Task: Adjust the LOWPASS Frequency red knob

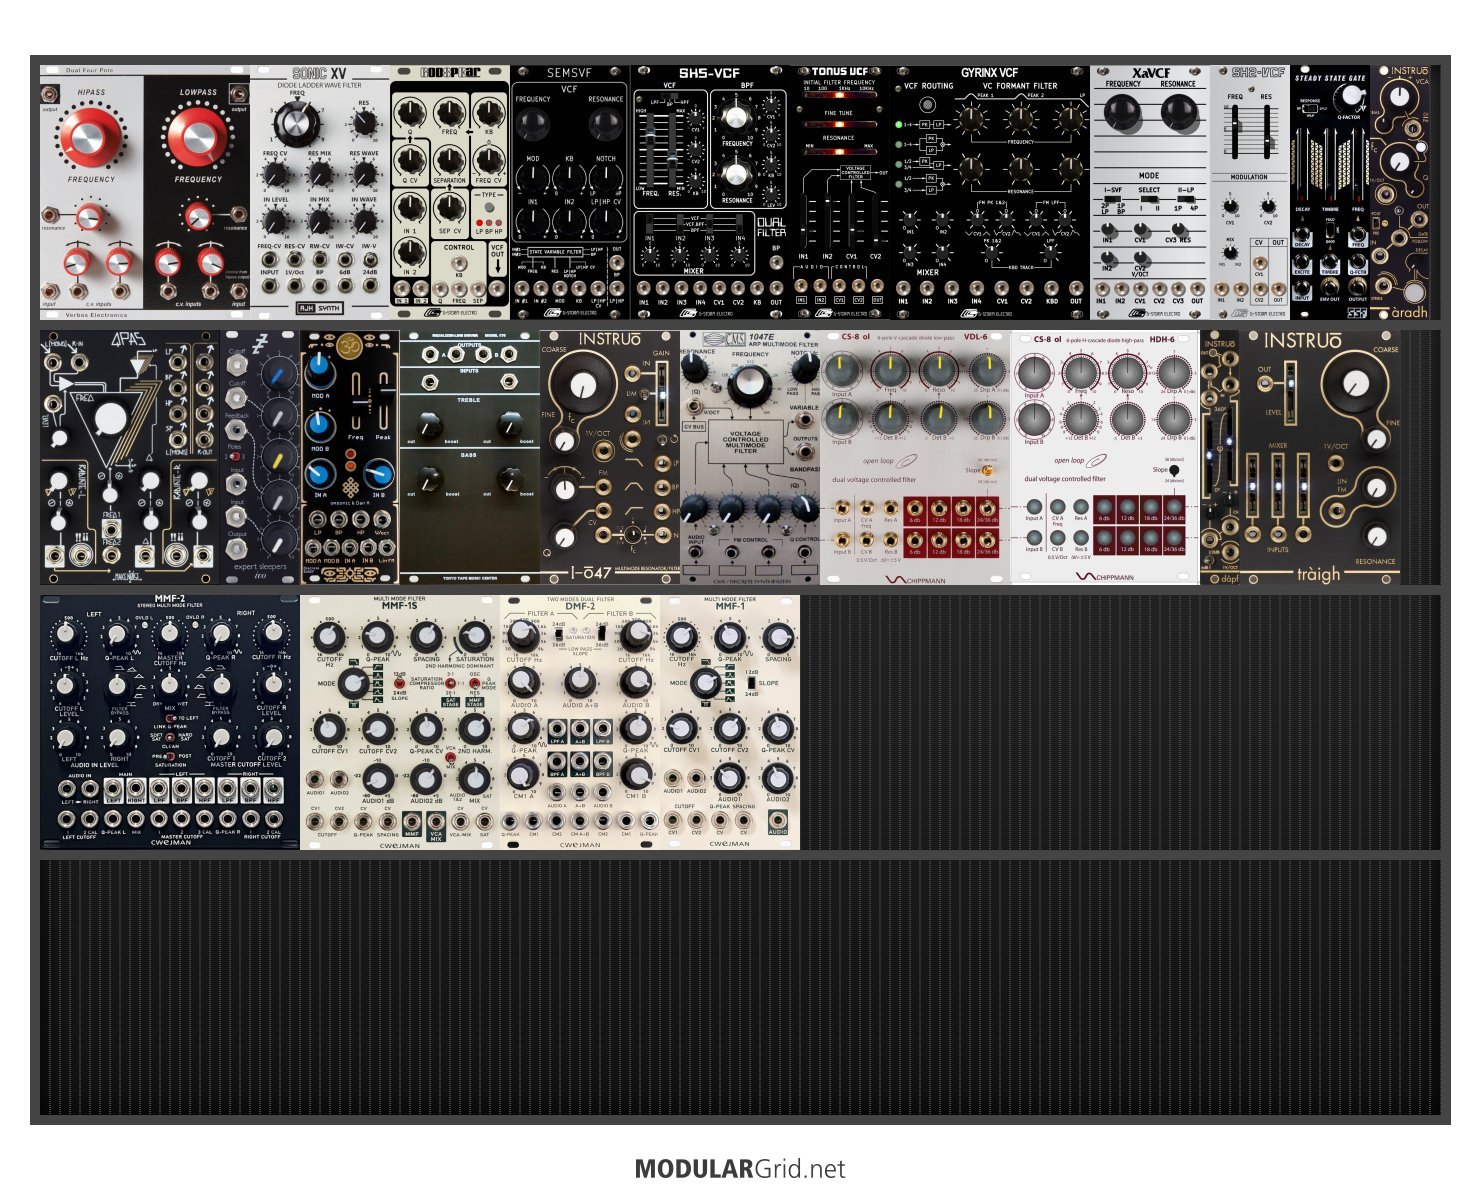Action: 197,137
